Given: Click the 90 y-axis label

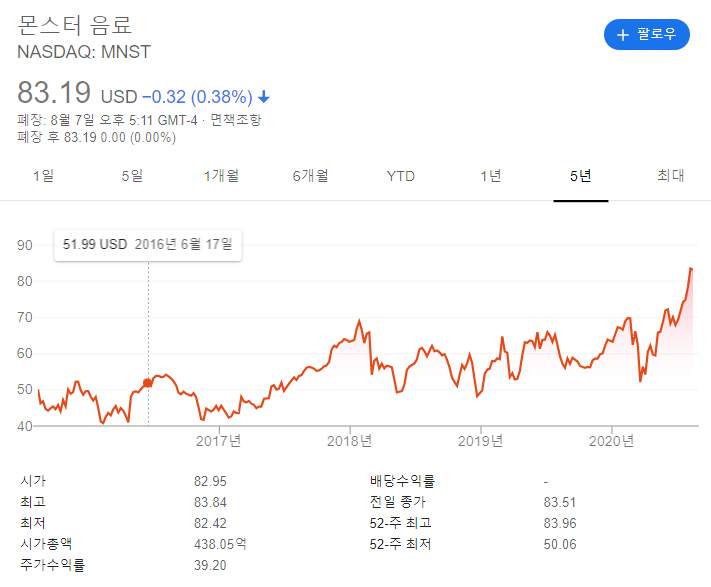Looking at the screenshot, I should (x=25, y=245).
